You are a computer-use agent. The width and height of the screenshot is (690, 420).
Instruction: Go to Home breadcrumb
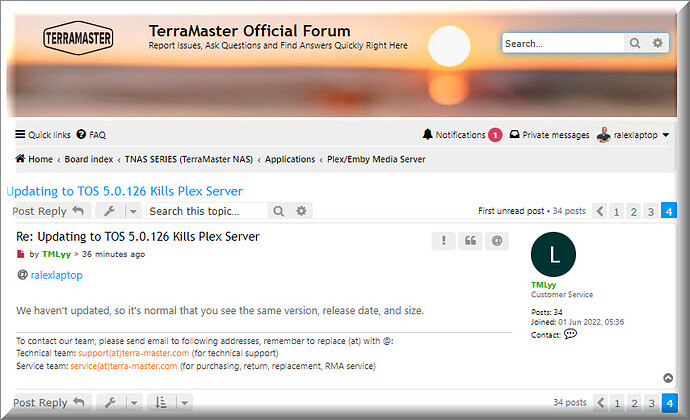tap(34, 159)
